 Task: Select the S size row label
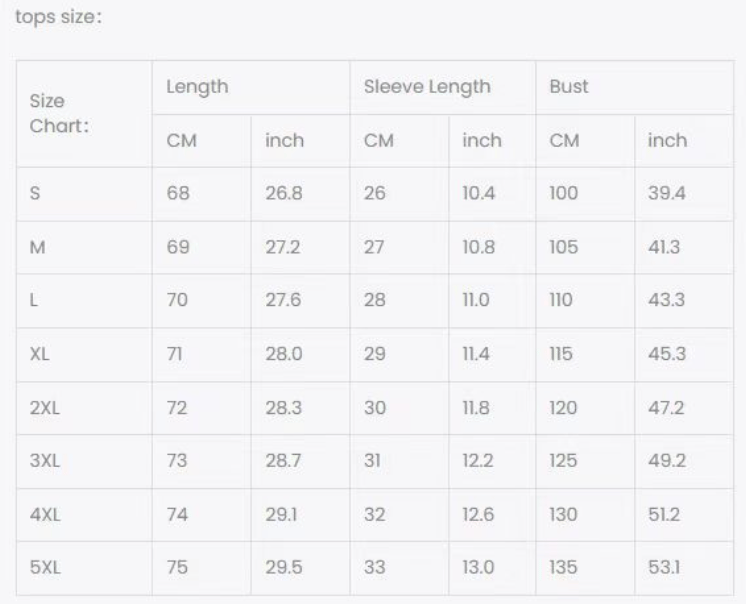pyautogui.click(x=35, y=193)
